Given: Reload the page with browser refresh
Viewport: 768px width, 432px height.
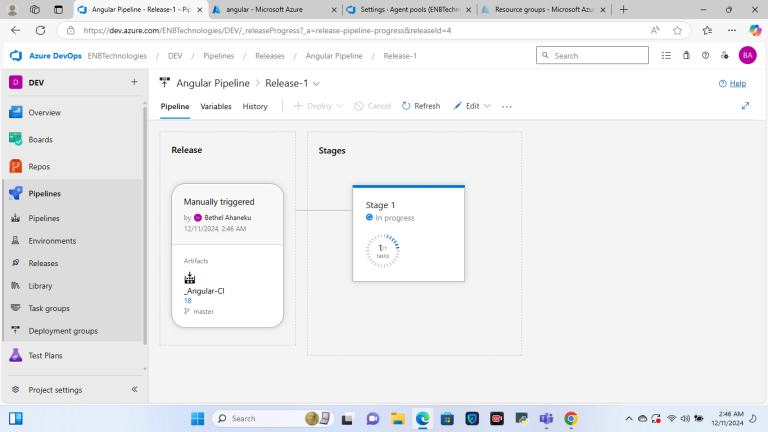Looking at the screenshot, I should [40, 30].
